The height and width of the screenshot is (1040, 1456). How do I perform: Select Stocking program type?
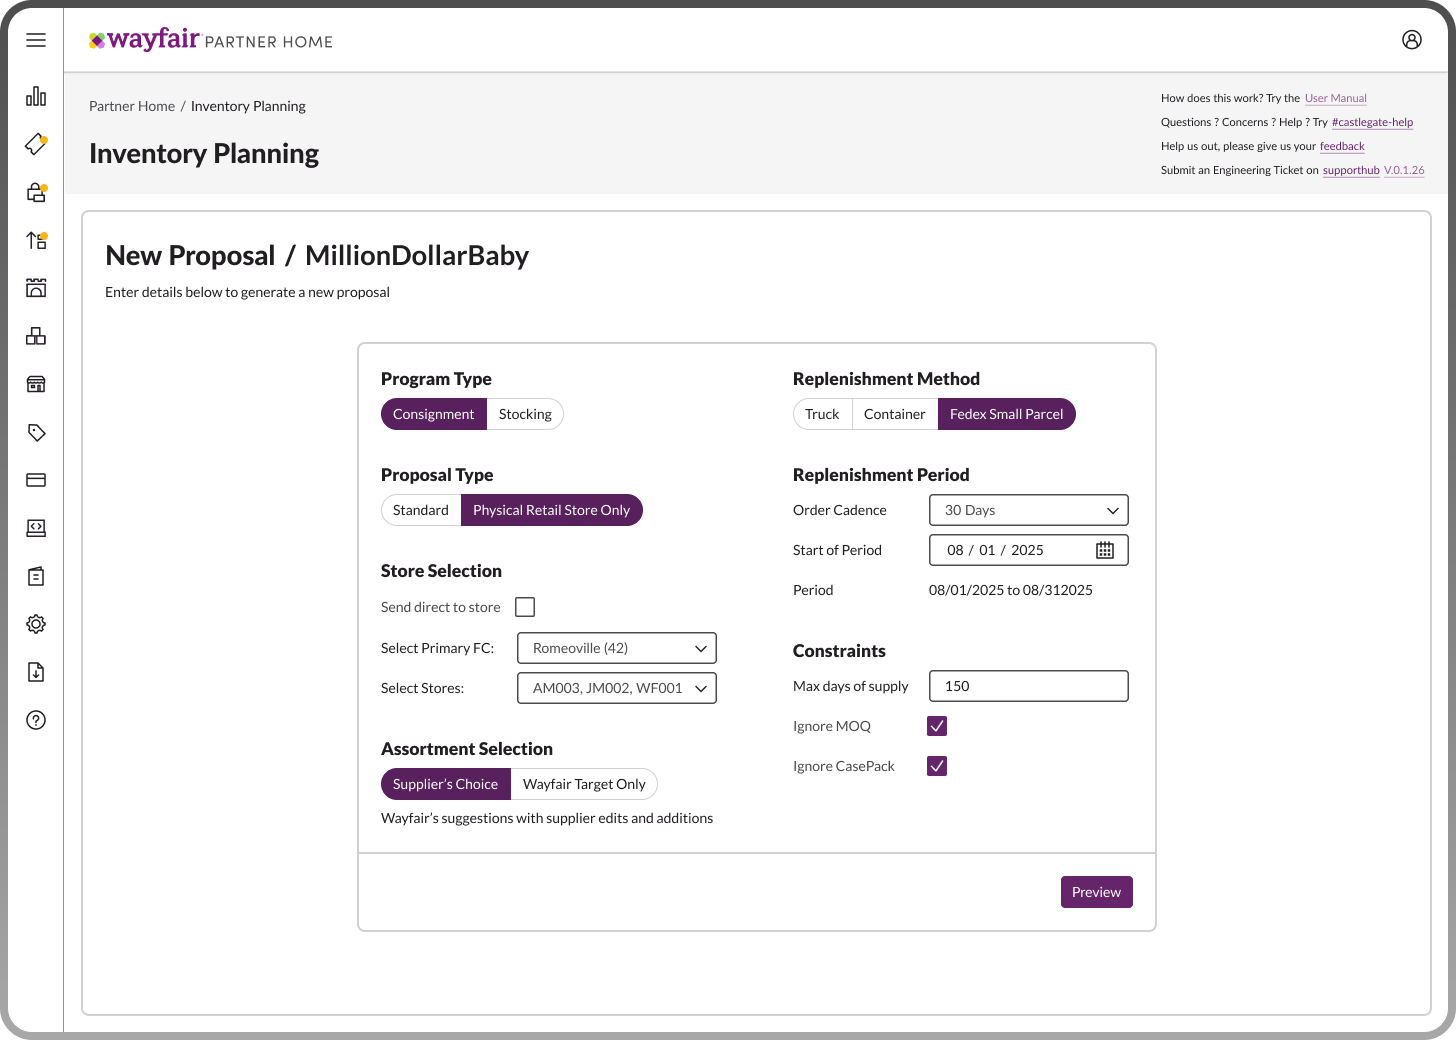click(525, 414)
